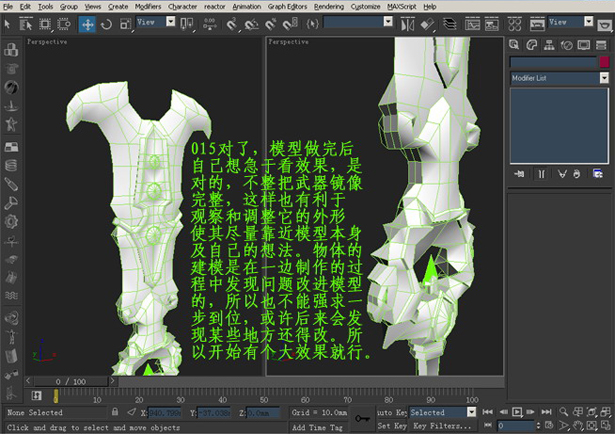Select the Select and Move tool
The height and width of the screenshot is (434, 615).
(87, 22)
